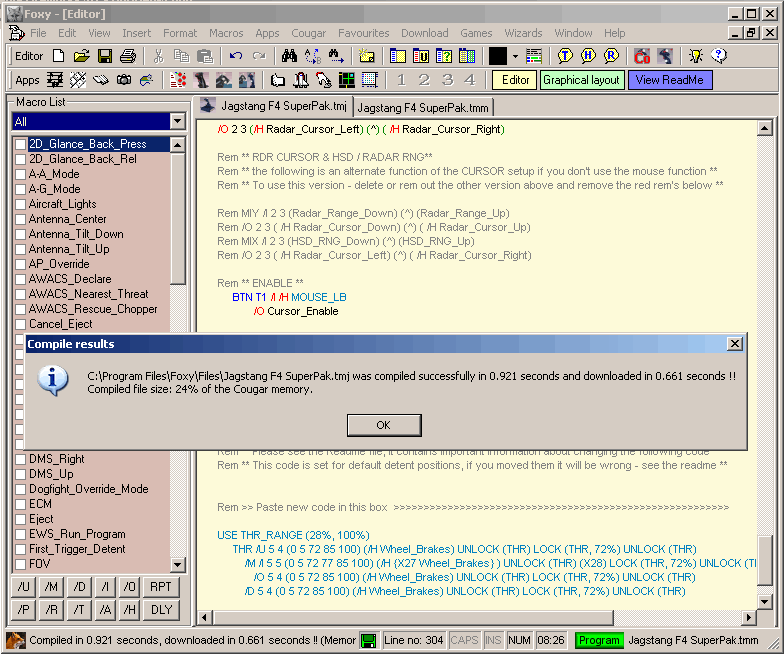Screen dimensions: 784x654
Task: Click the New blank document icon
Action: click(59, 57)
